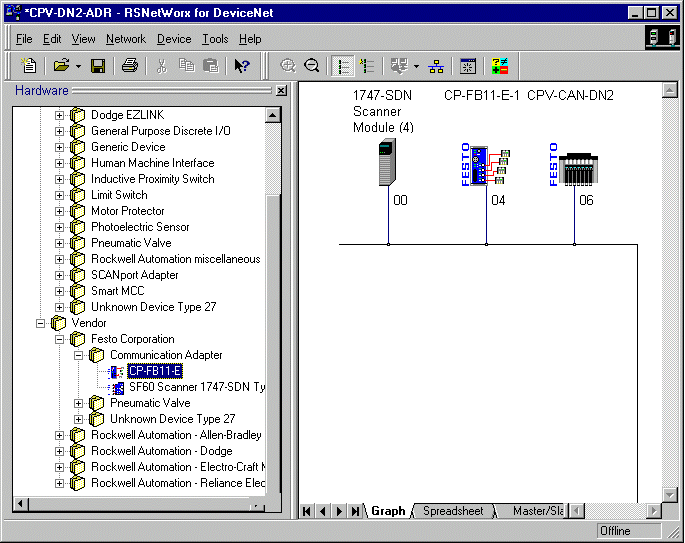Image resolution: width=685 pixels, height=543 pixels.
Task: Click hardware tree scroll up arrow
Action: [273, 115]
